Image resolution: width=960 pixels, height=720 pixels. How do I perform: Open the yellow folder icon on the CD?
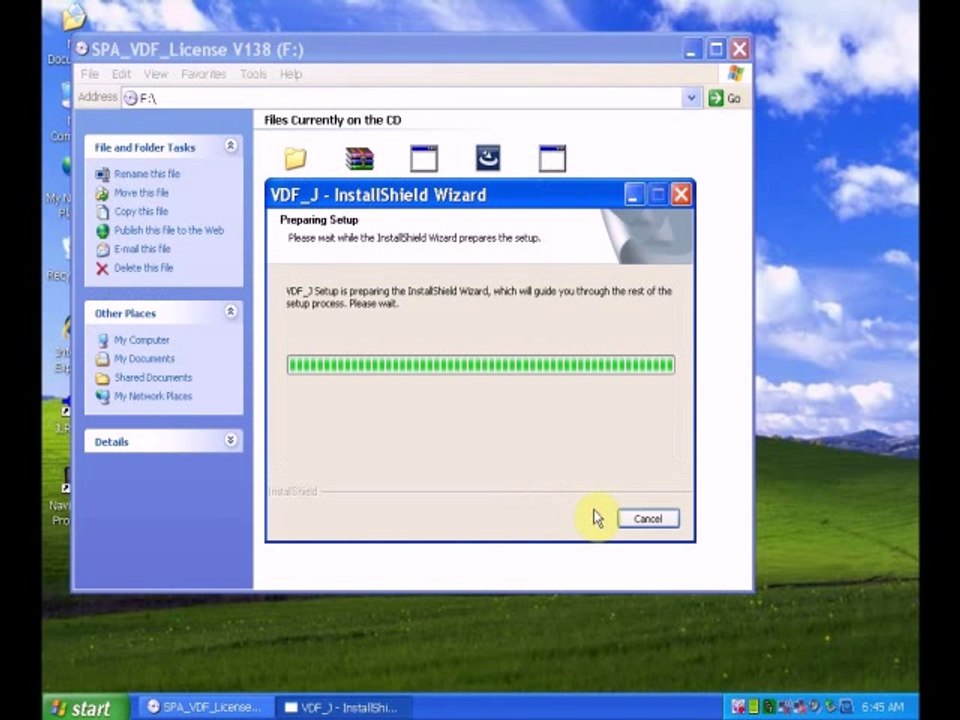point(295,159)
